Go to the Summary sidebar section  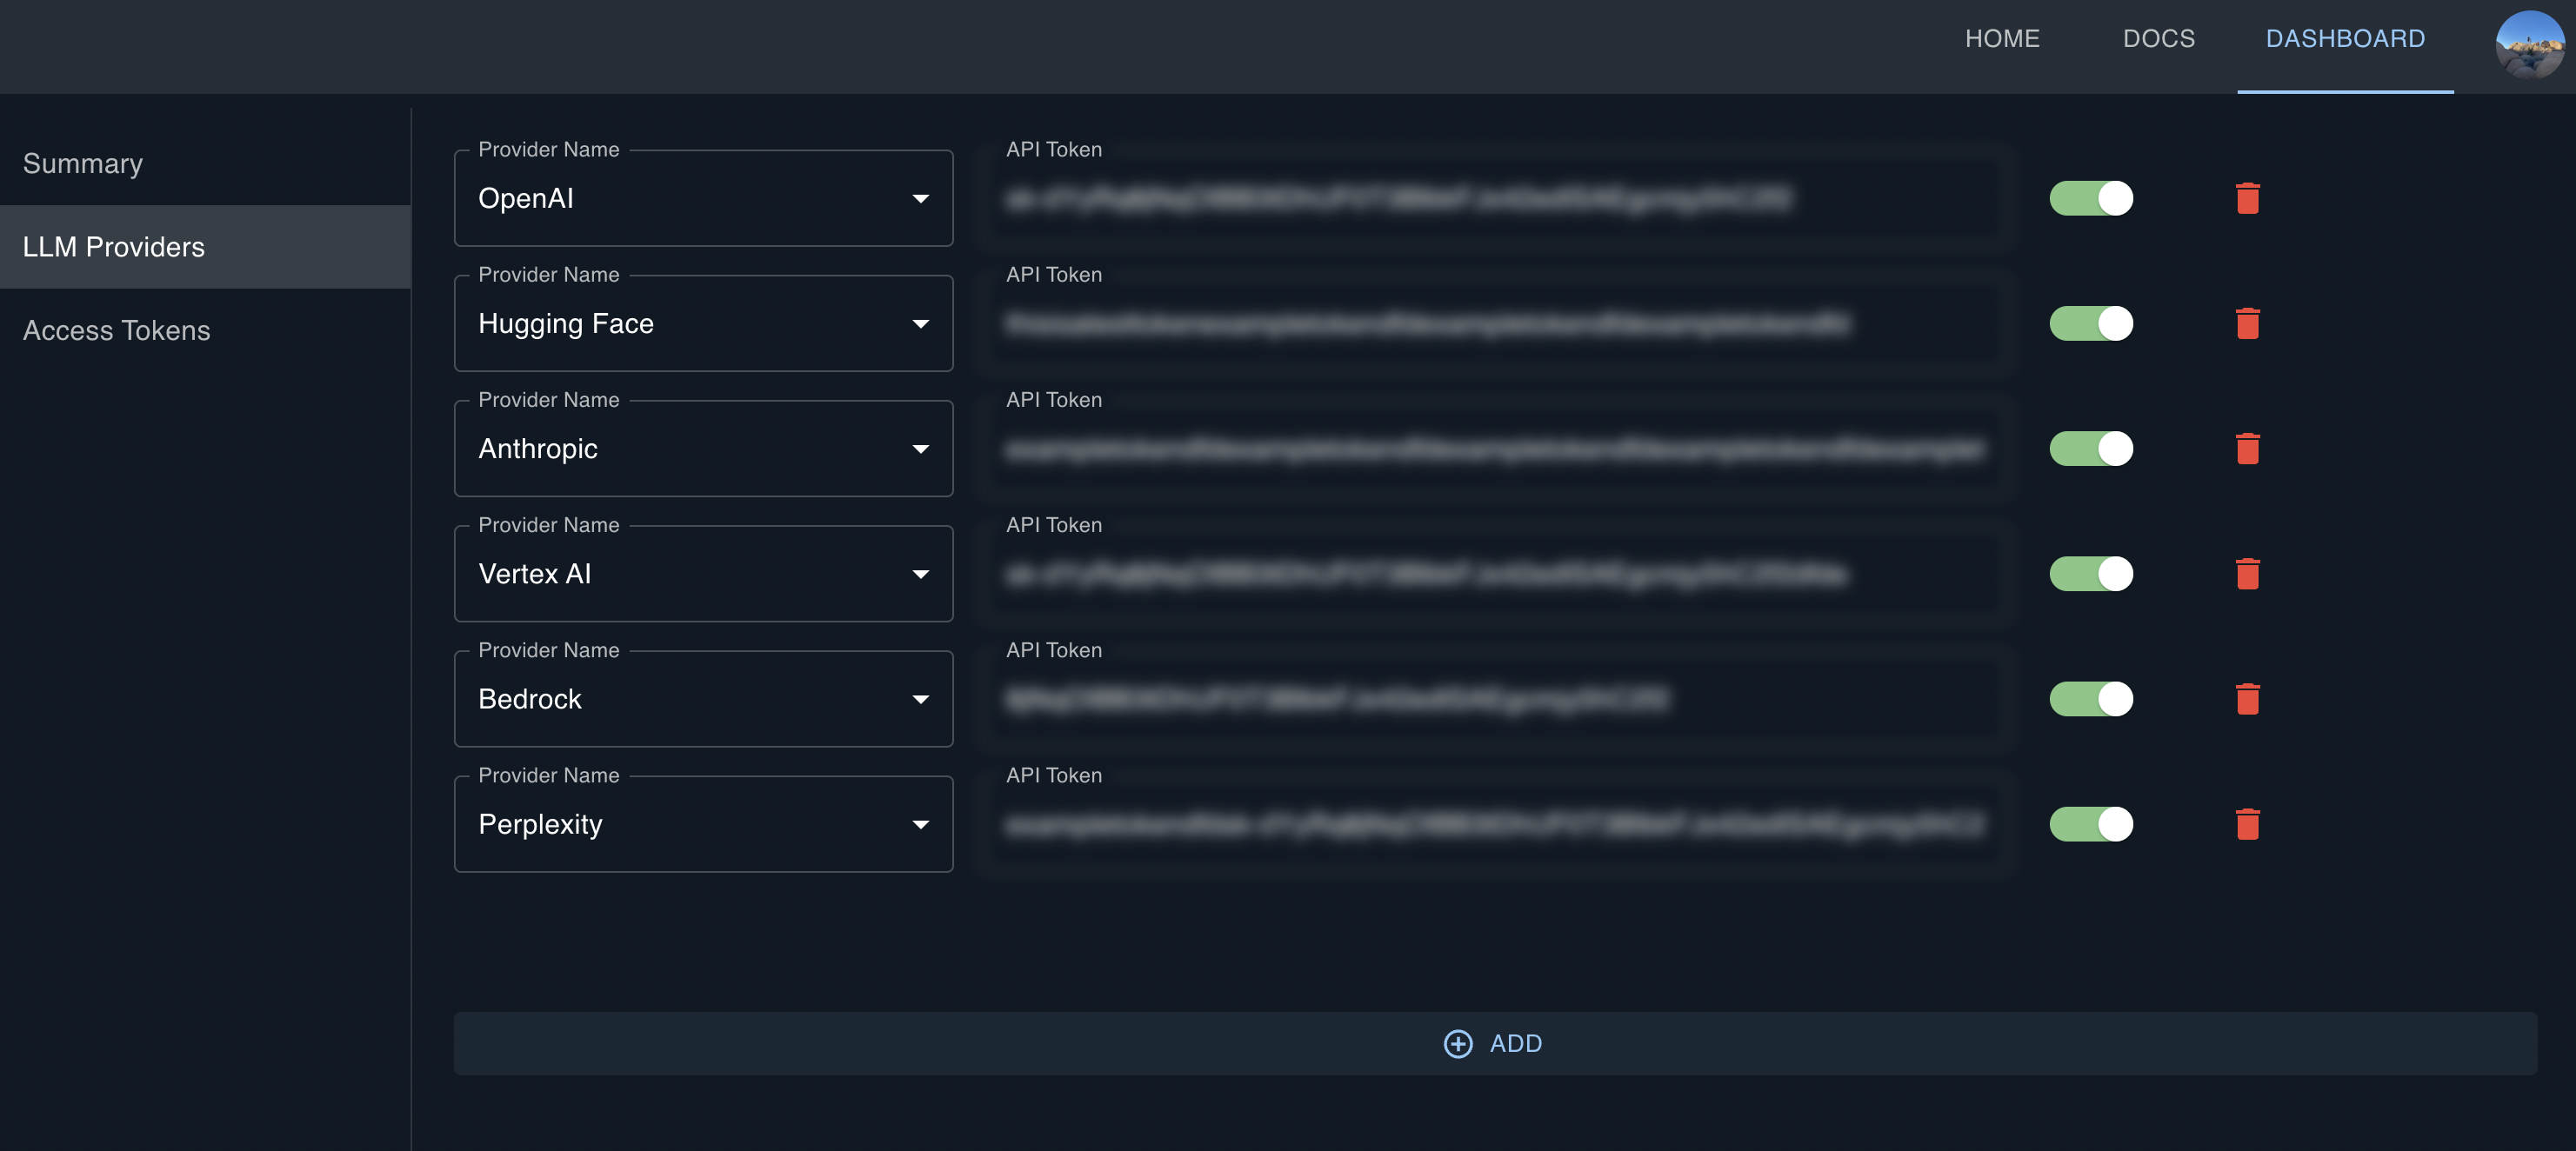83,163
